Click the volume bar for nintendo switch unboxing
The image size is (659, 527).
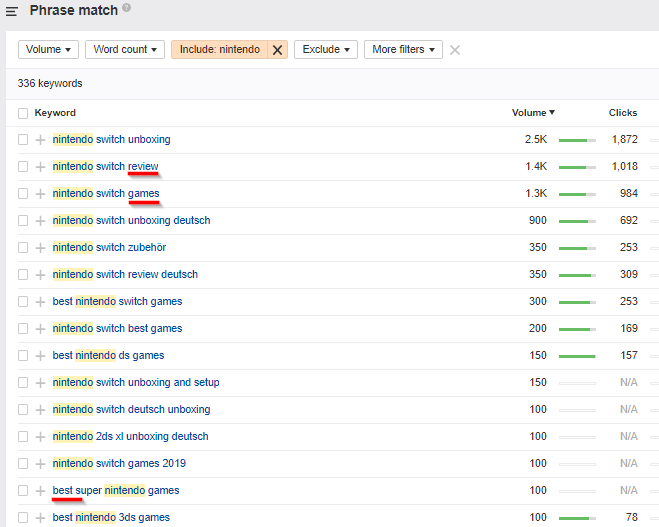pyautogui.click(x=576, y=140)
